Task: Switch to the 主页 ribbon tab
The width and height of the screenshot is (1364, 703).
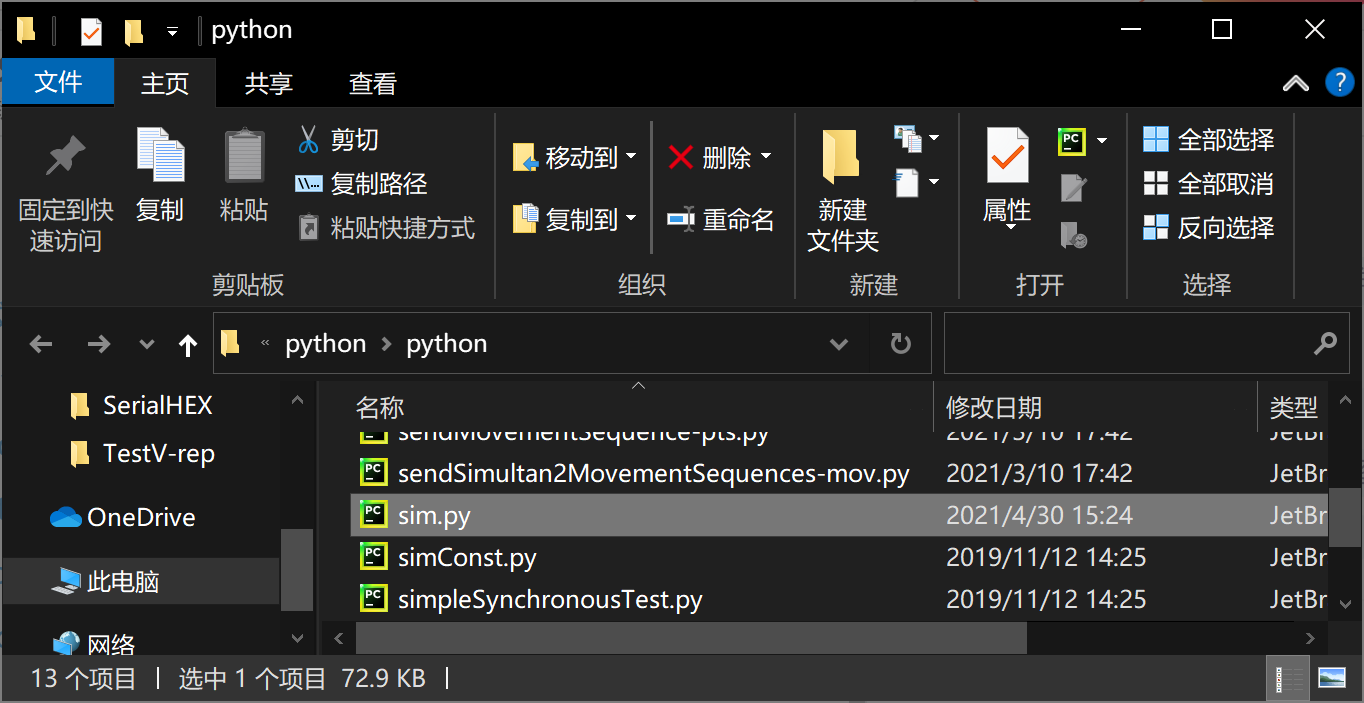Action: 165,83
